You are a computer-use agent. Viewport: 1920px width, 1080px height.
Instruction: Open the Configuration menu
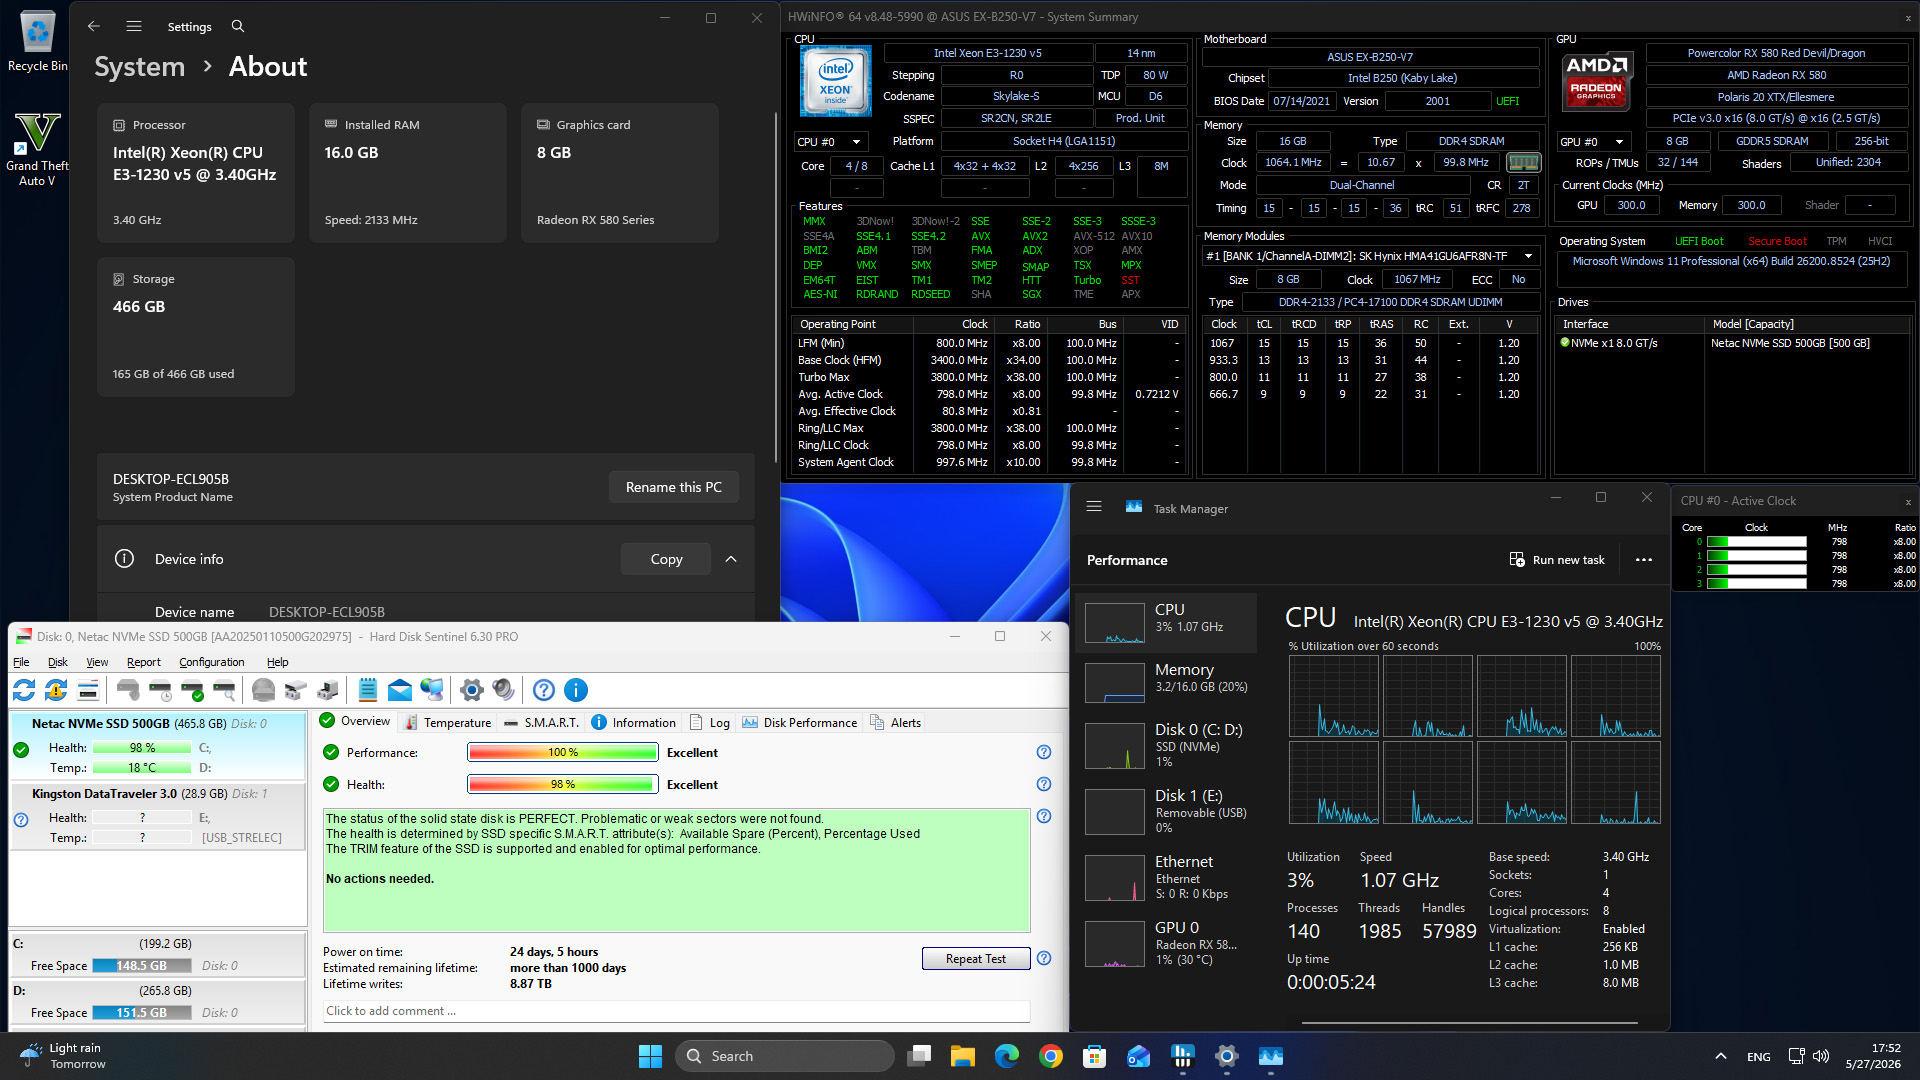(212, 662)
